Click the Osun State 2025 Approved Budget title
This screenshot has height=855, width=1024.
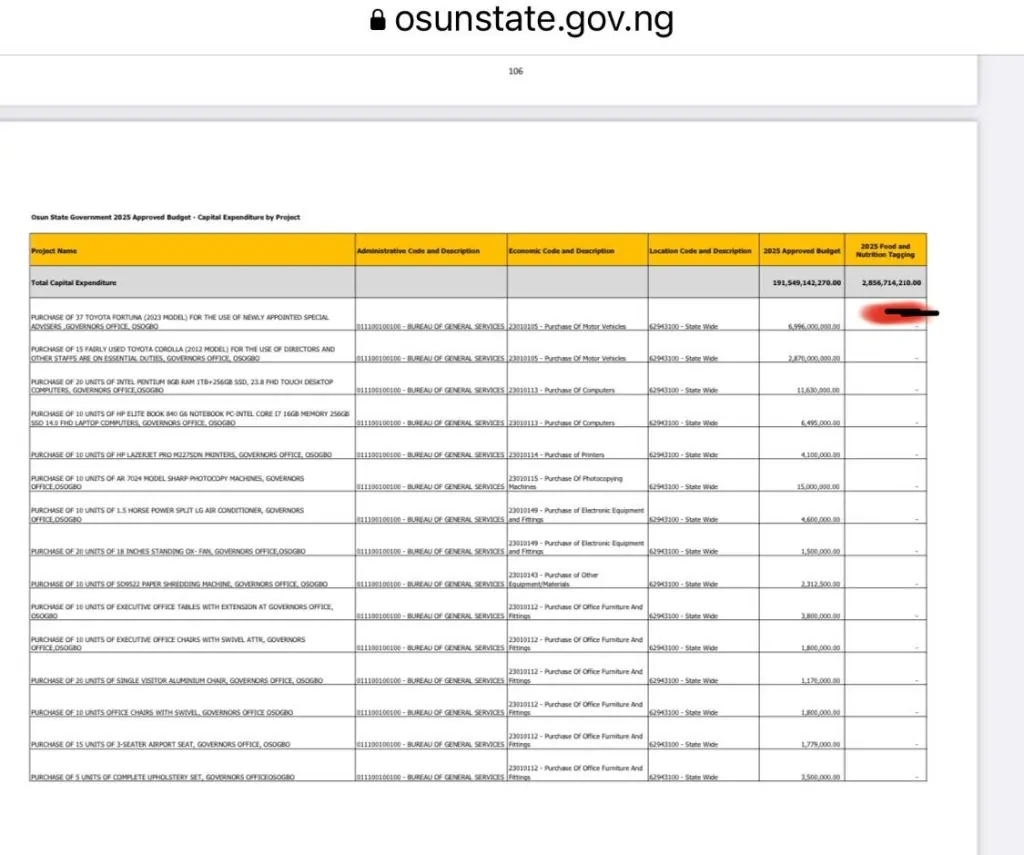165,217
